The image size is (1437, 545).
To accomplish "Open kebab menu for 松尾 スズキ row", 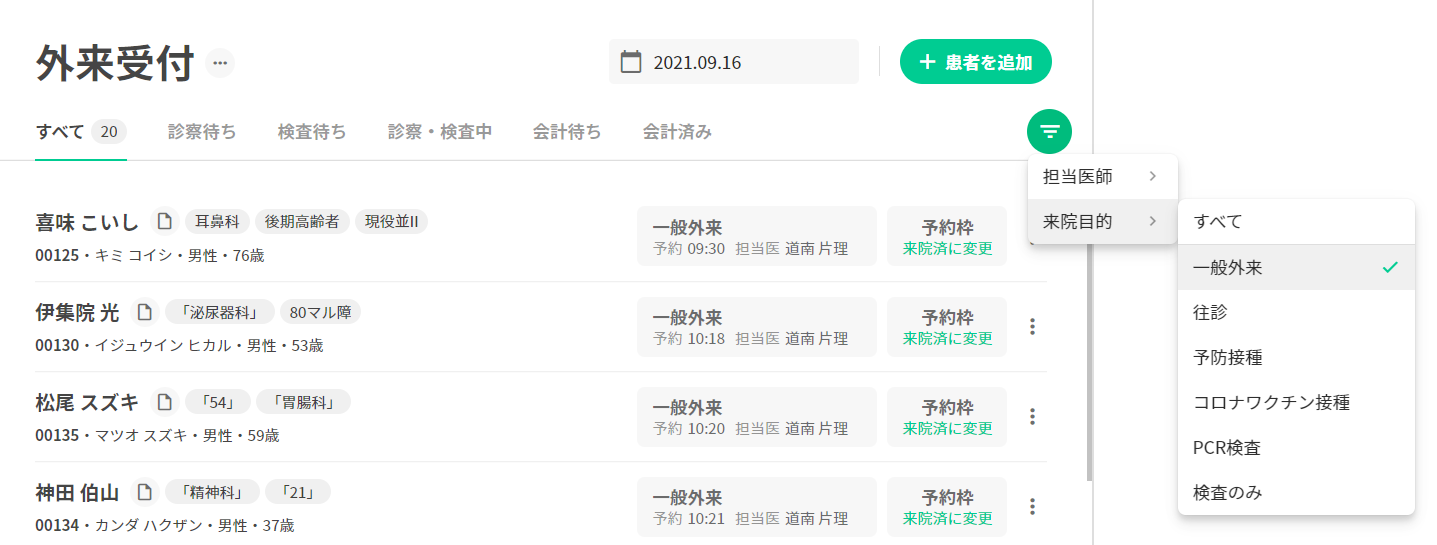I will [x=1033, y=416].
